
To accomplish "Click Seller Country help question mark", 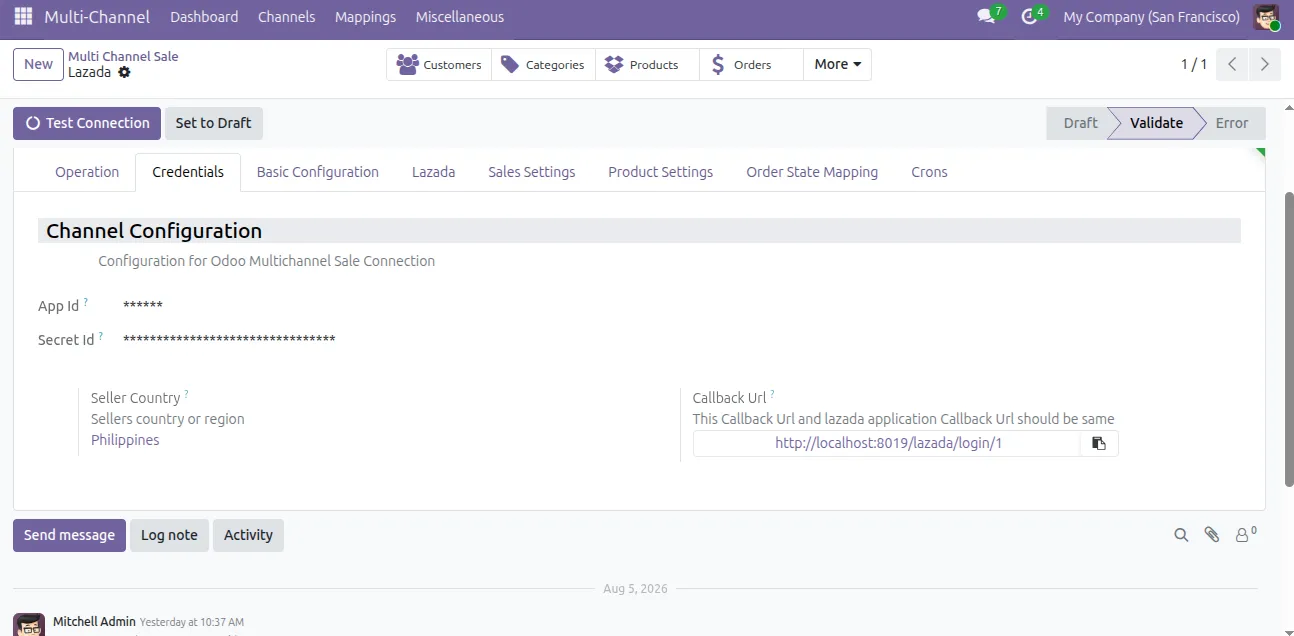I will 186,394.
